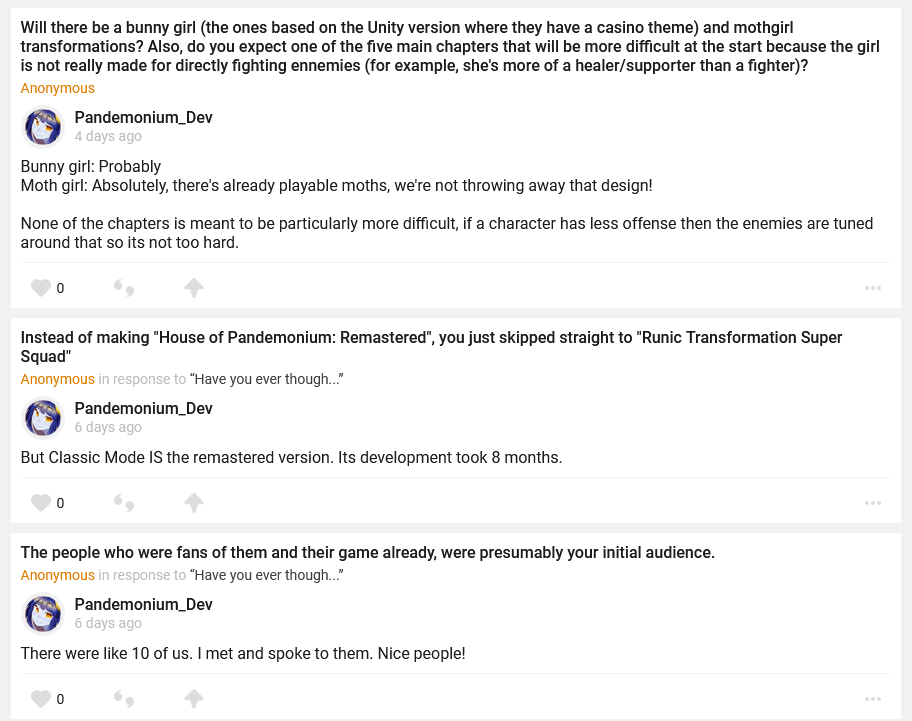Open the three-dot menu on the bunny girl answer
The width and height of the screenshot is (912, 721).
(x=873, y=288)
